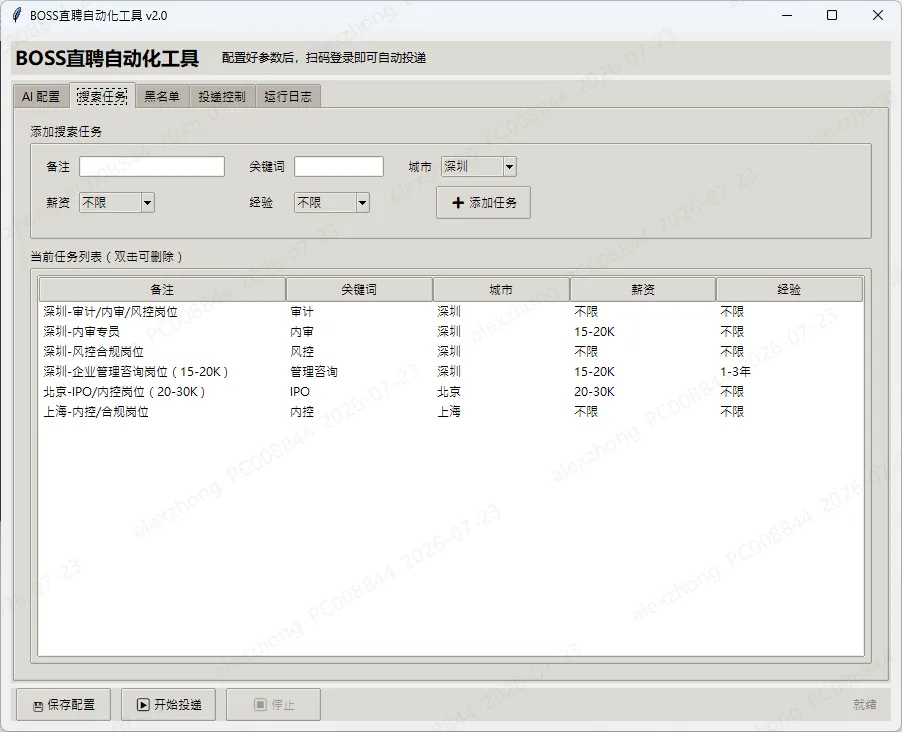902x732 pixels.
Task: Show the 运行日志 tab
Action: (x=288, y=97)
